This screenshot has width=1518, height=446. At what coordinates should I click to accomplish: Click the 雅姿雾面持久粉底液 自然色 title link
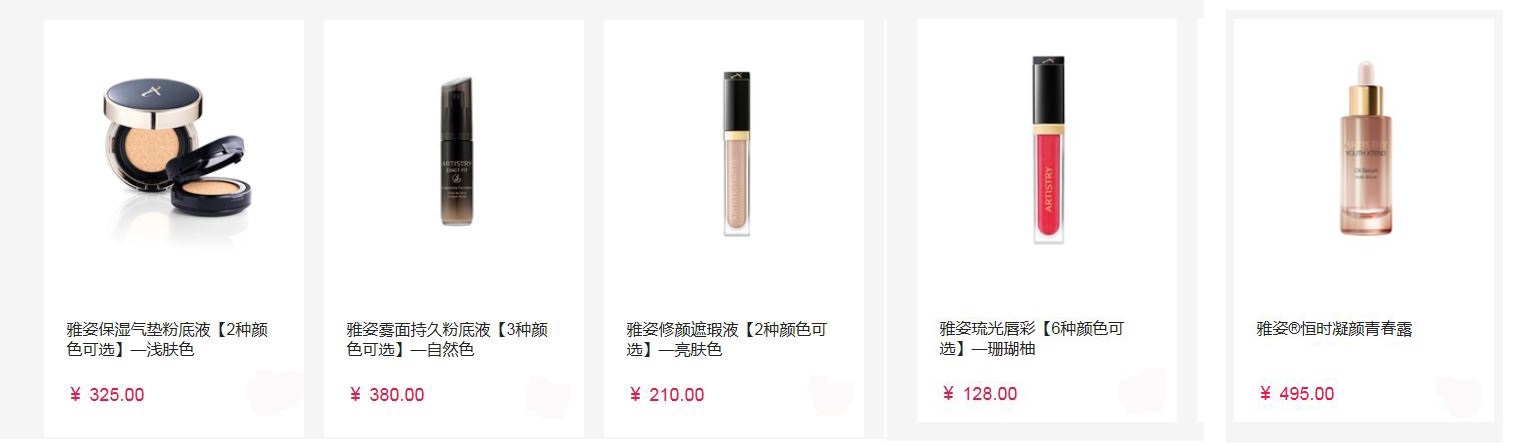pyautogui.click(x=447, y=340)
